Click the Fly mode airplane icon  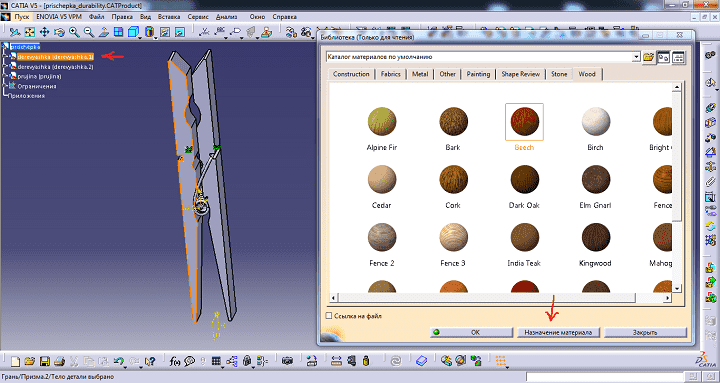[15, 32]
